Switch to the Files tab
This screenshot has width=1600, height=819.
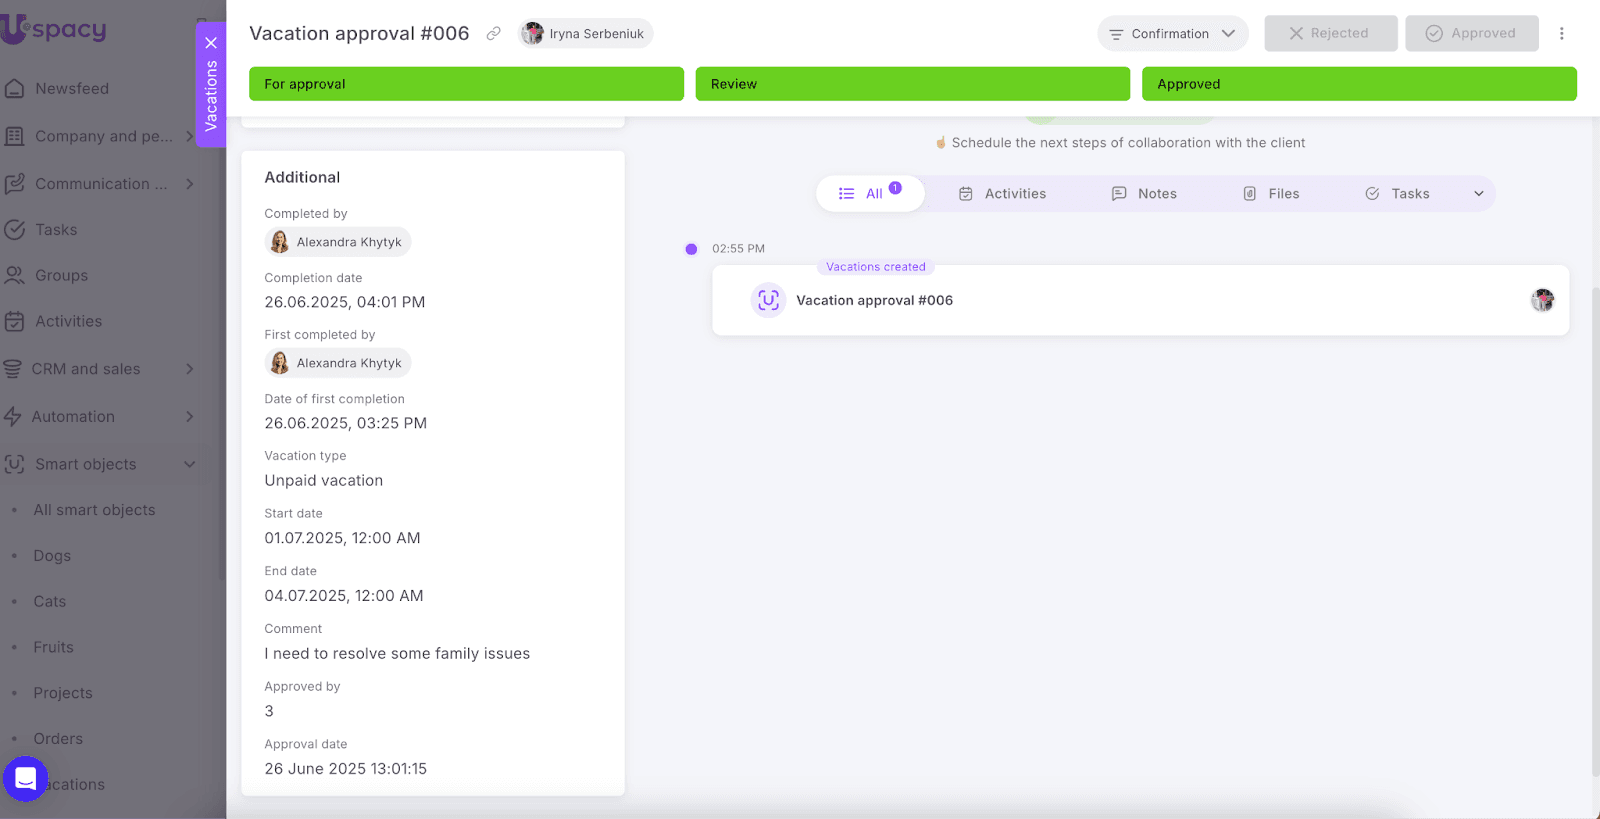coord(1271,194)
